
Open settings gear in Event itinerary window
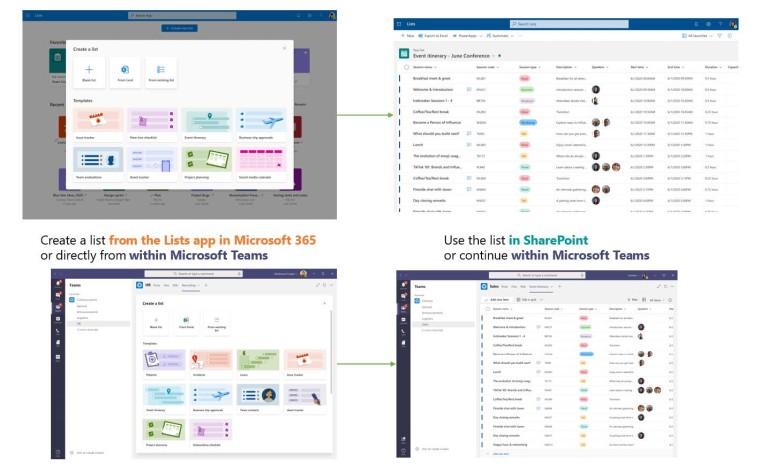tap(708, 24)
